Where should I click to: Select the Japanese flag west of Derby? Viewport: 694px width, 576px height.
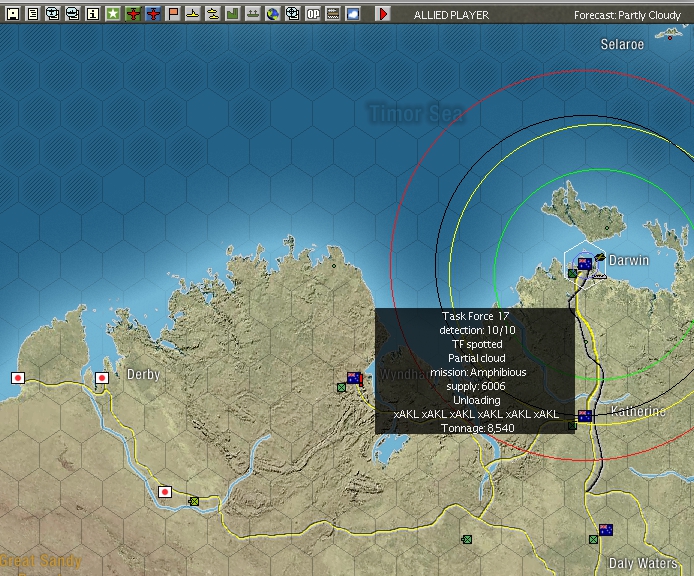(x=18, y=378)
